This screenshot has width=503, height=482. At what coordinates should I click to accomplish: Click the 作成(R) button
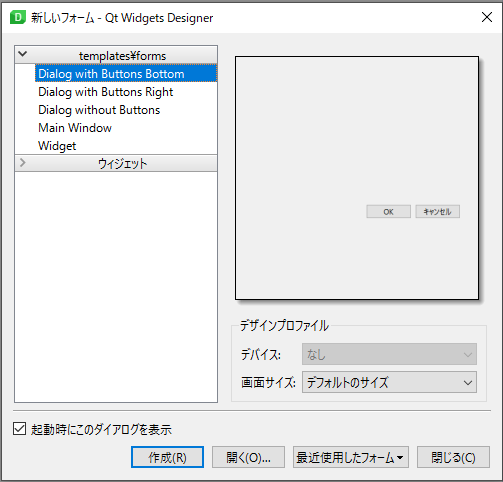pyautogui.click(x=167, y=457)
